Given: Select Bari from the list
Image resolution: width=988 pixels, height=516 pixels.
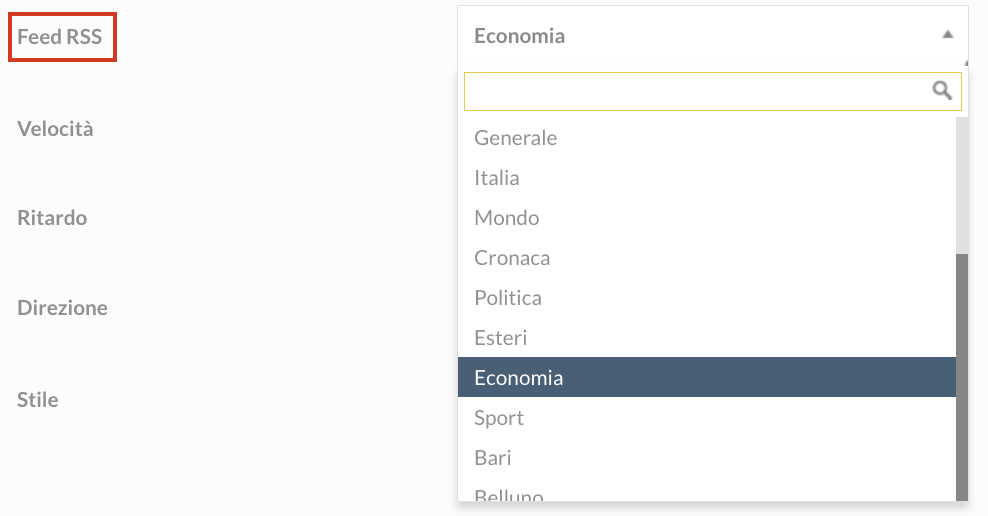Looking at the screenshot, I should 707,457.
